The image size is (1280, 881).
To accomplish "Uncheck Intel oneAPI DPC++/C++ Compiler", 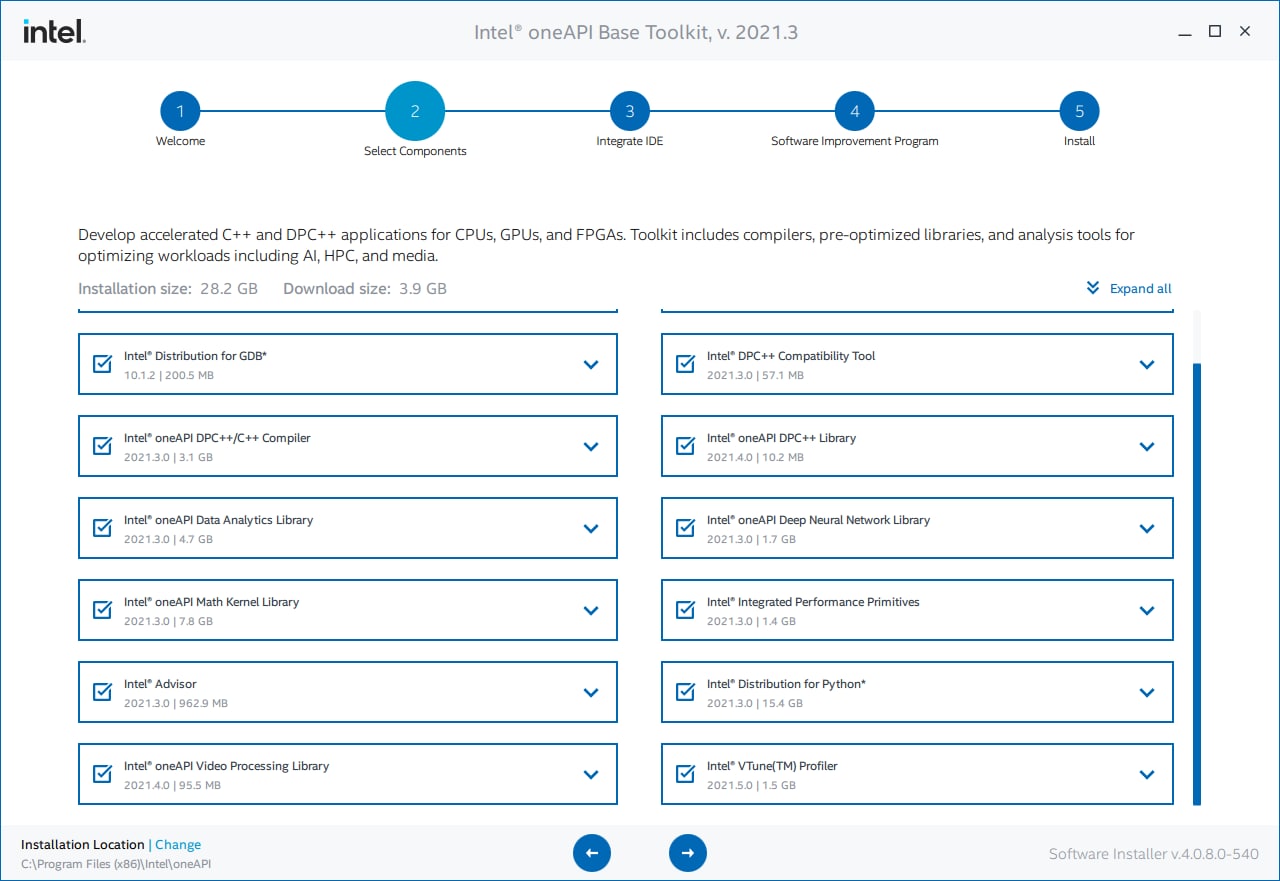I will [x=102, y=446].
